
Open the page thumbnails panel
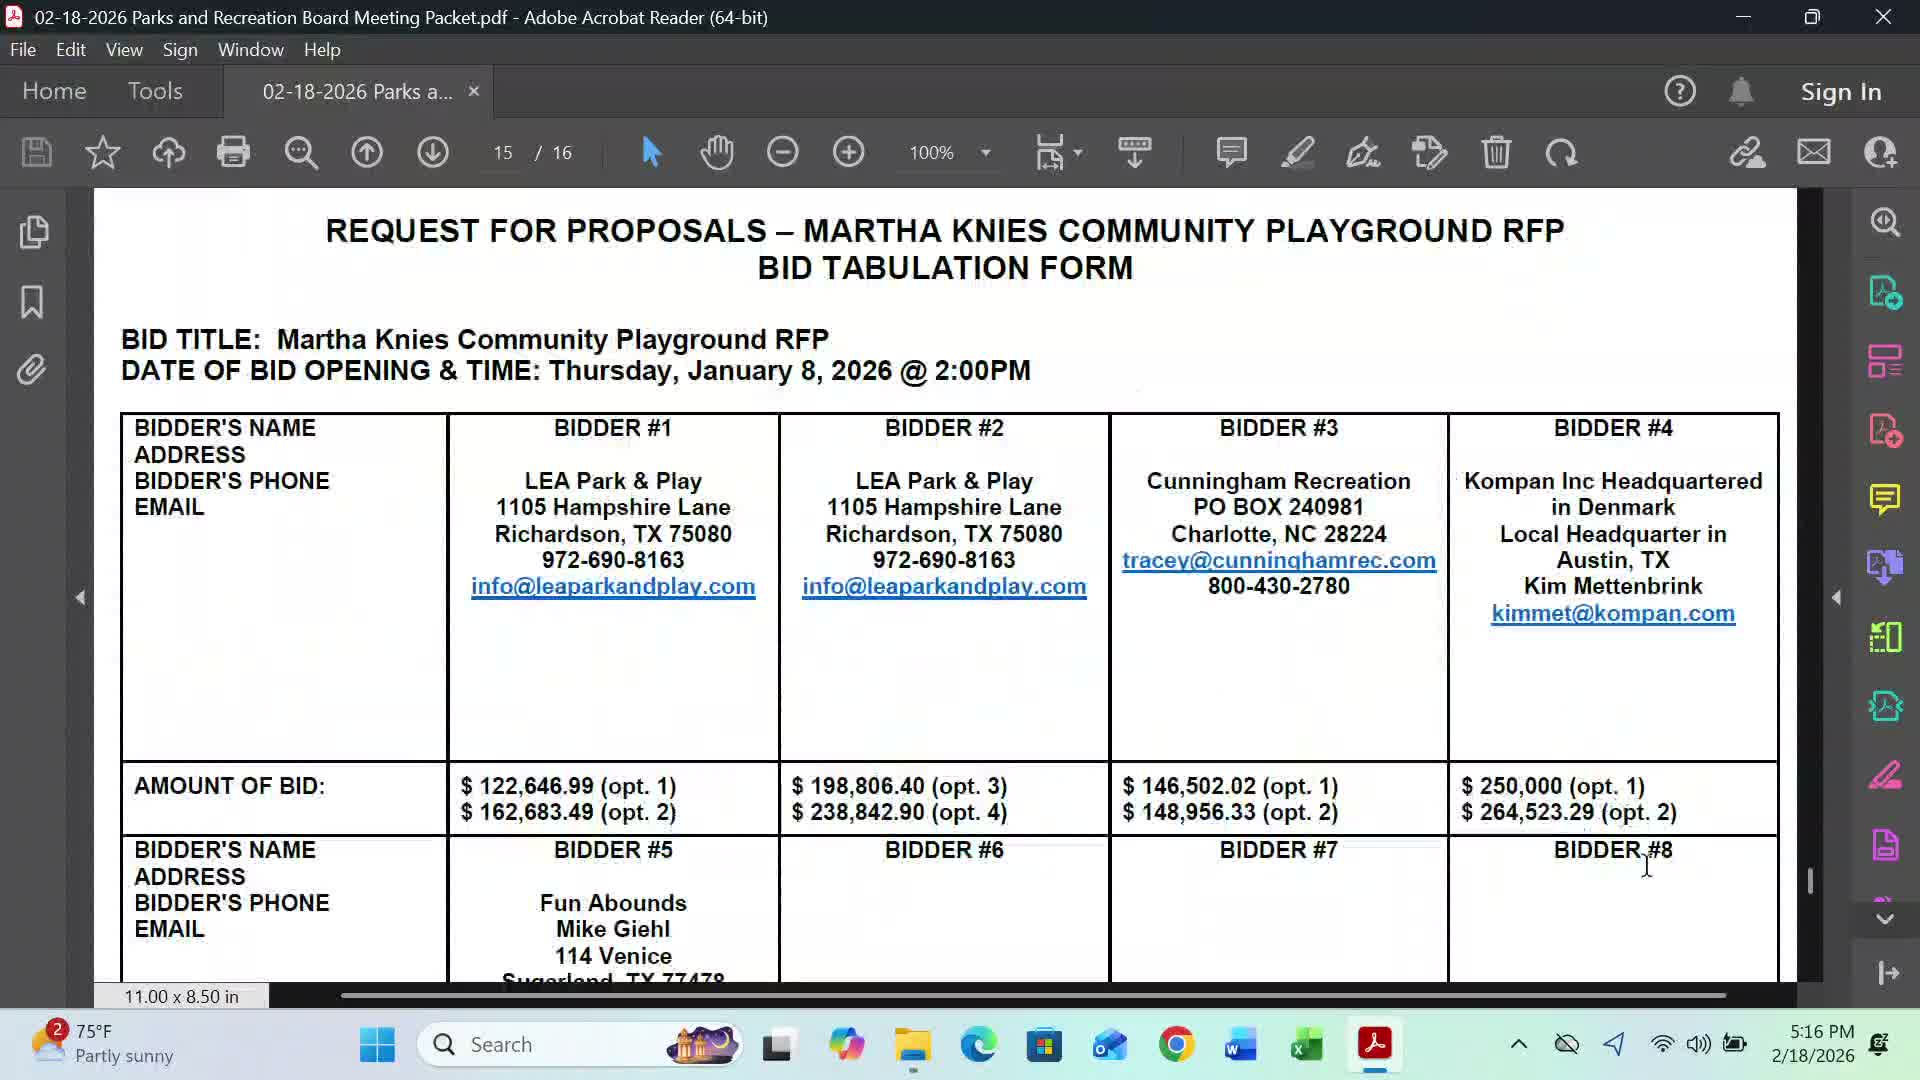coord(33,232)
